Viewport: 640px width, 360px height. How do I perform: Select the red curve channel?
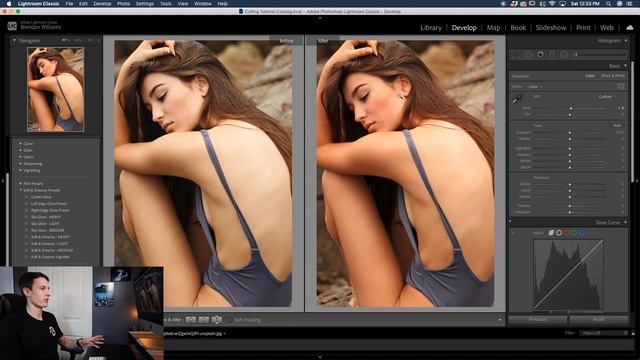pos(567,233)
